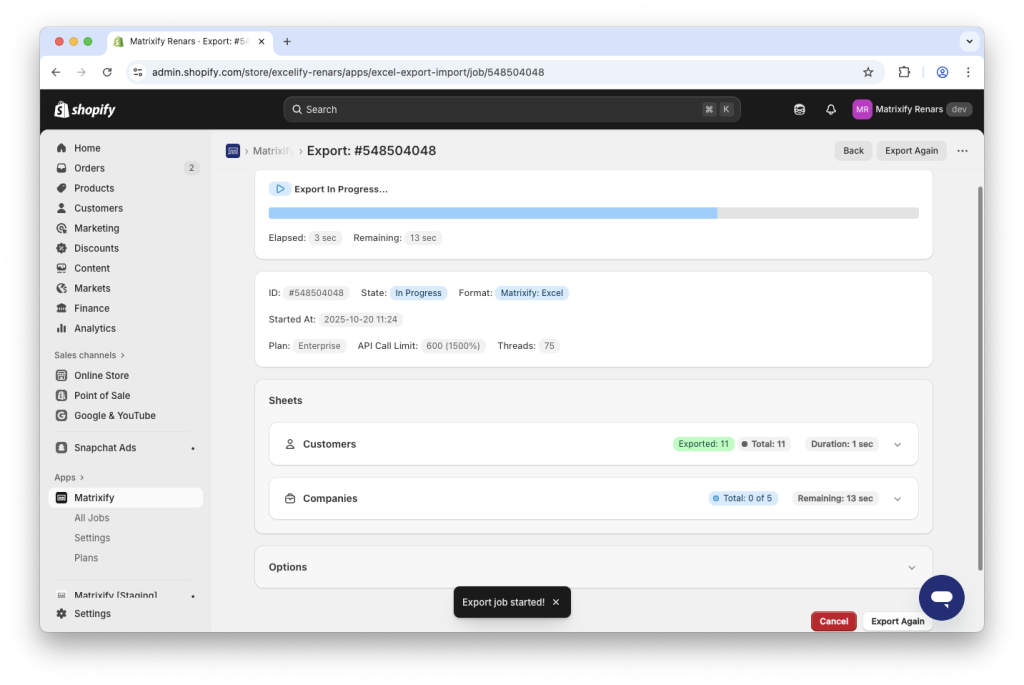Click the export progress bar

coord(593,212)
